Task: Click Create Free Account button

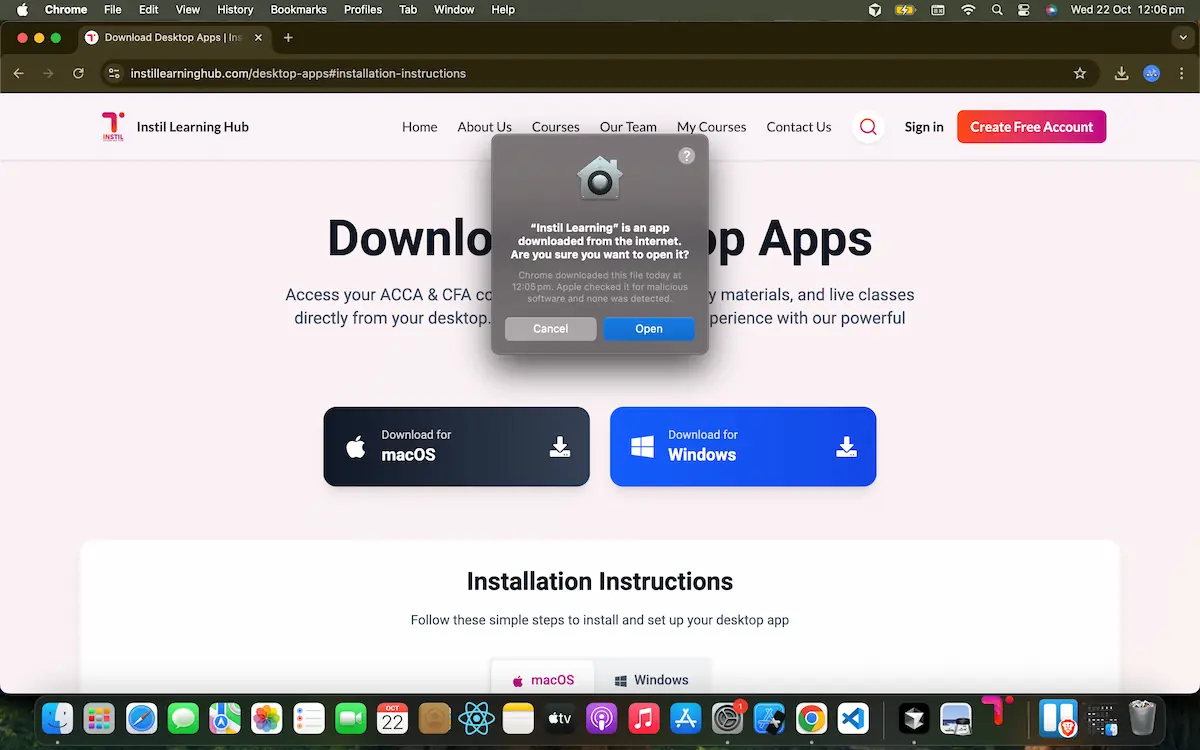Action: (x=1031, y=127)
